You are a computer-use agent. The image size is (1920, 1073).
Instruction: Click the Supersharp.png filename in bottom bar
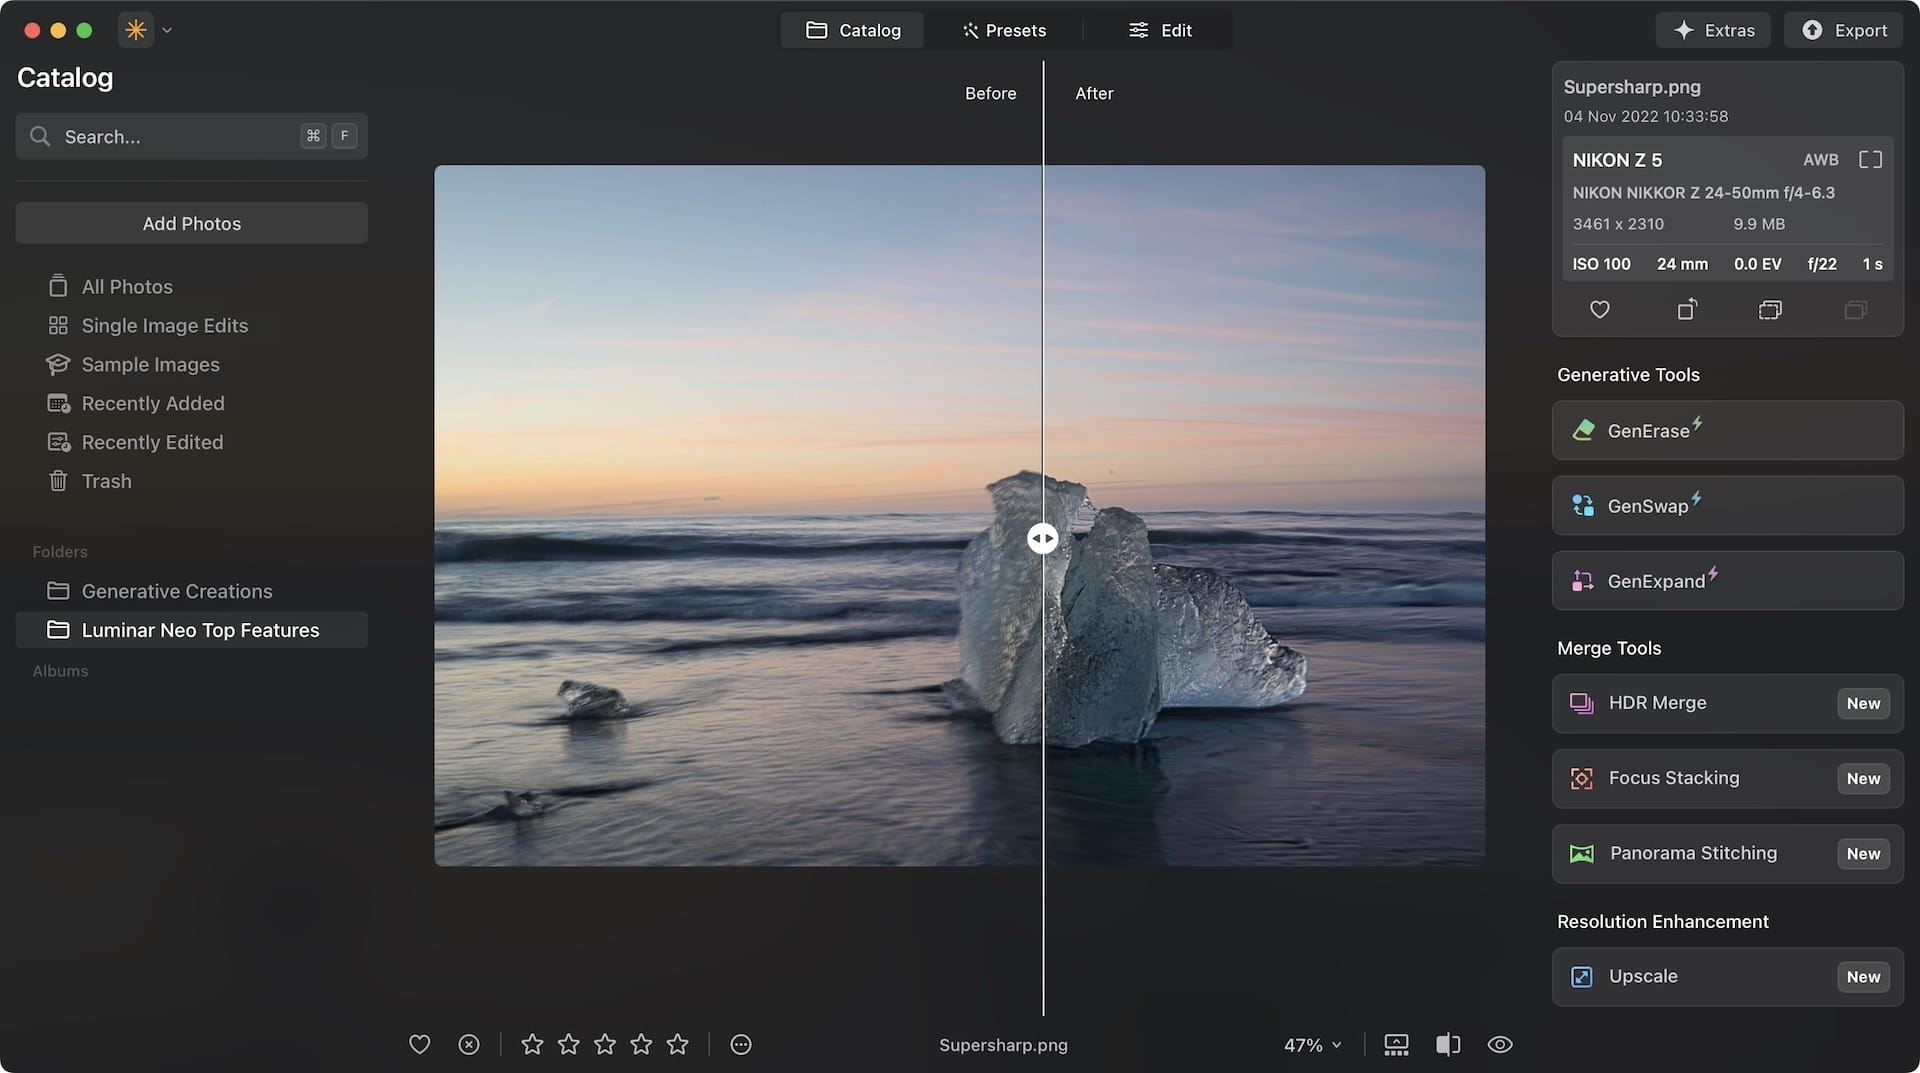1003,1045
